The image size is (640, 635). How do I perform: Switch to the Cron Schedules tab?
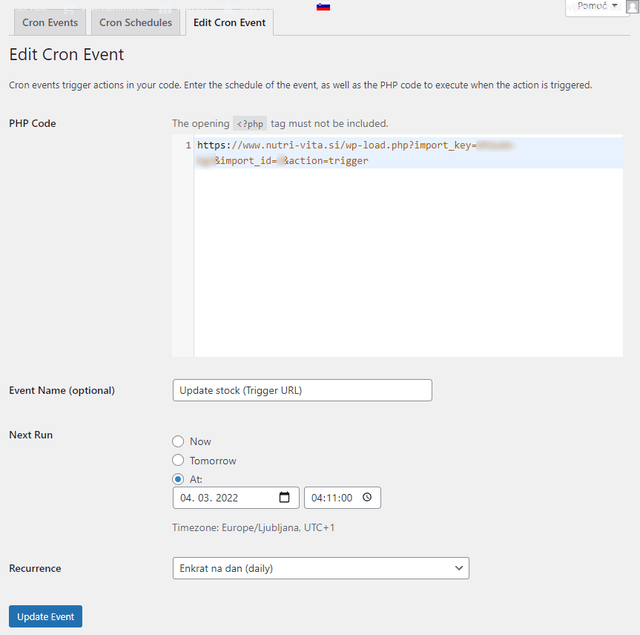pos(136,23)
